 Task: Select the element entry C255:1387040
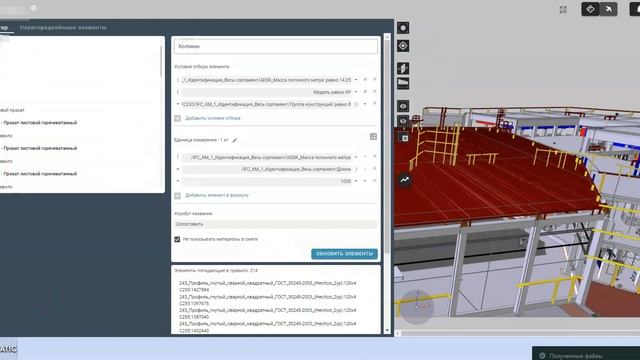pos(268,313)
